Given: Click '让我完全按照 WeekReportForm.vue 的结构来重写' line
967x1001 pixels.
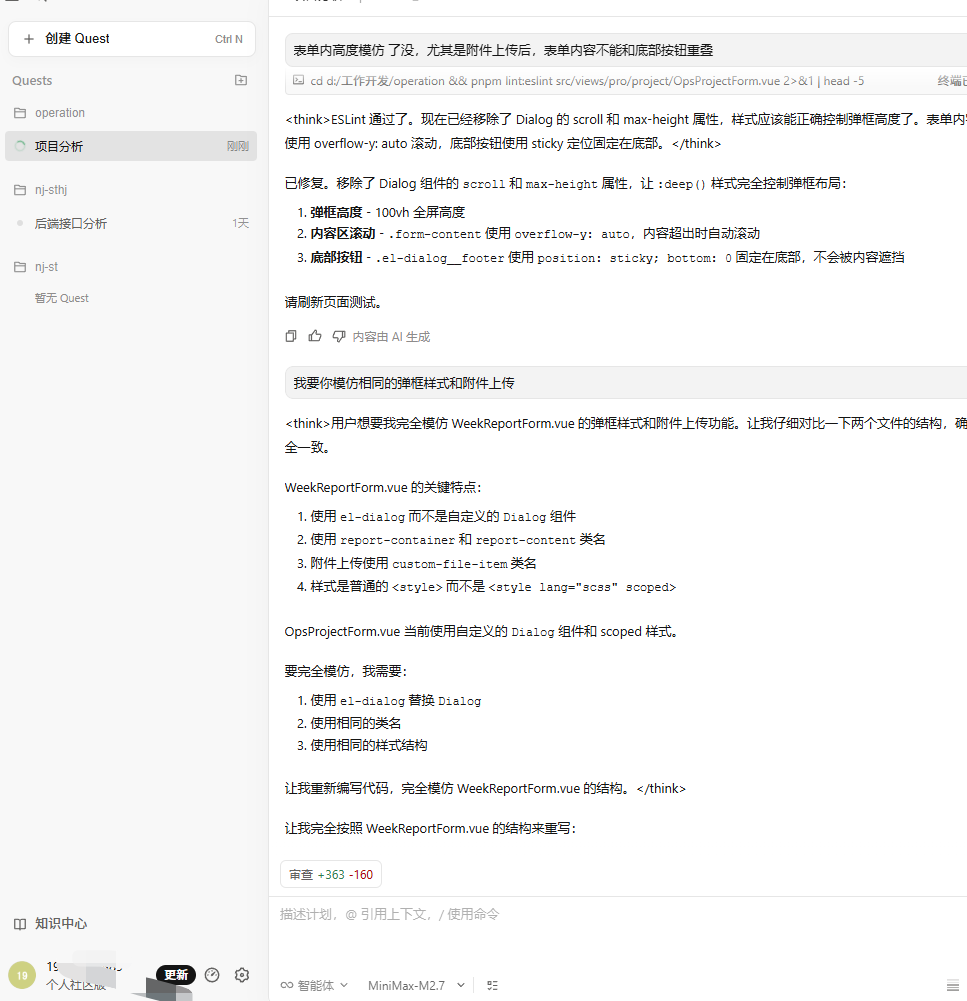Looking at the screenshot, I should click(x=430, y=829).
